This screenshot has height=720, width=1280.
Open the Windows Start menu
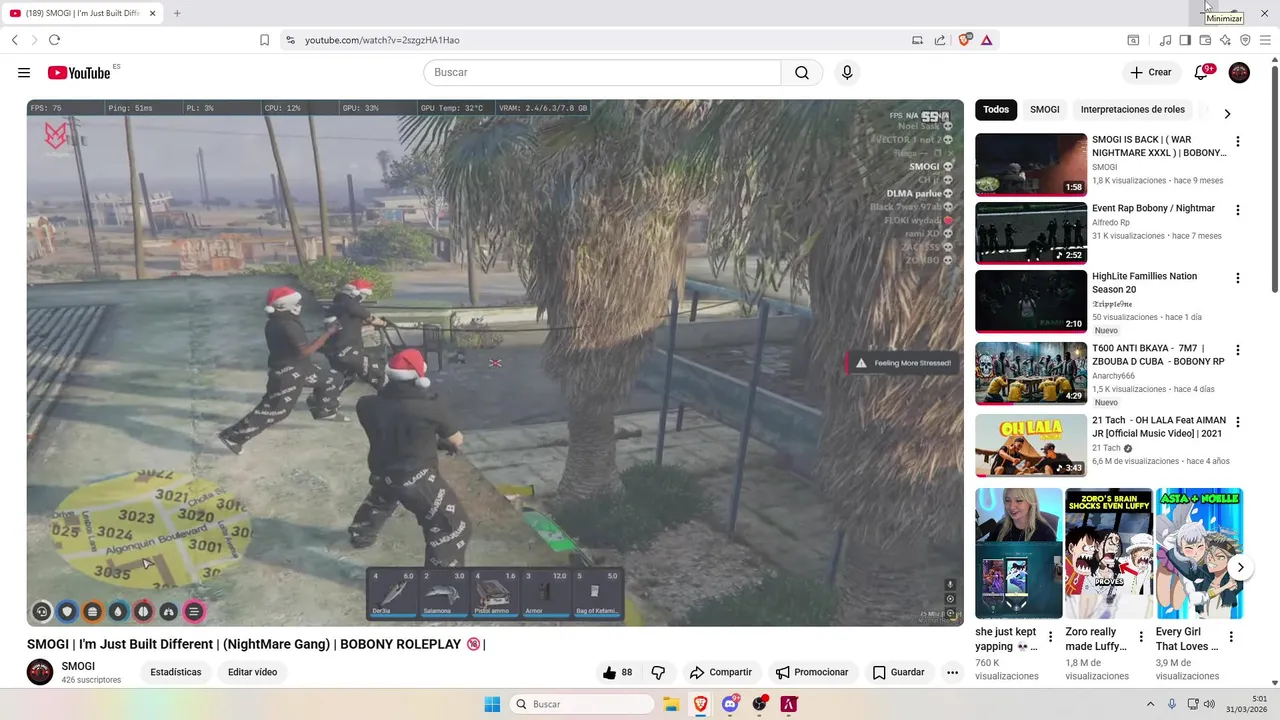[492, 704]
